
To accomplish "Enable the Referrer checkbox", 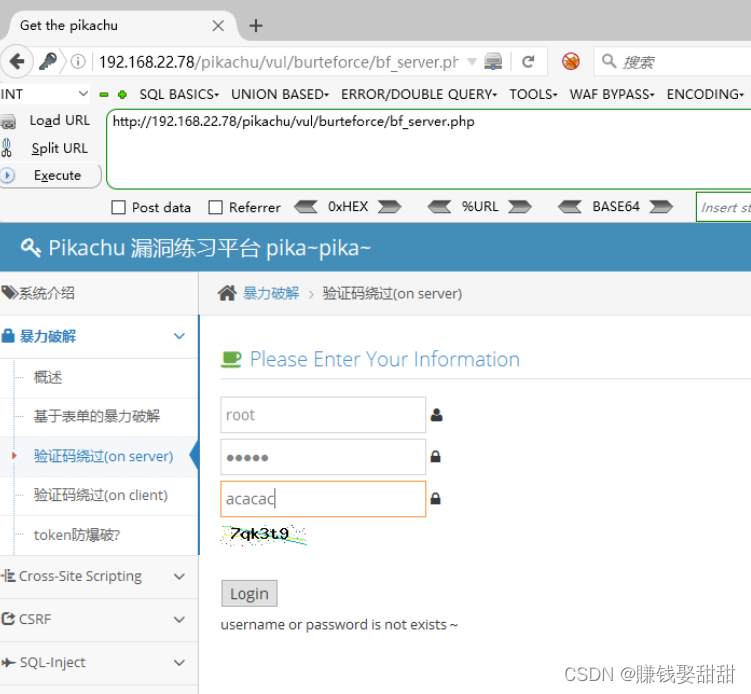I will tap(216, 207).
